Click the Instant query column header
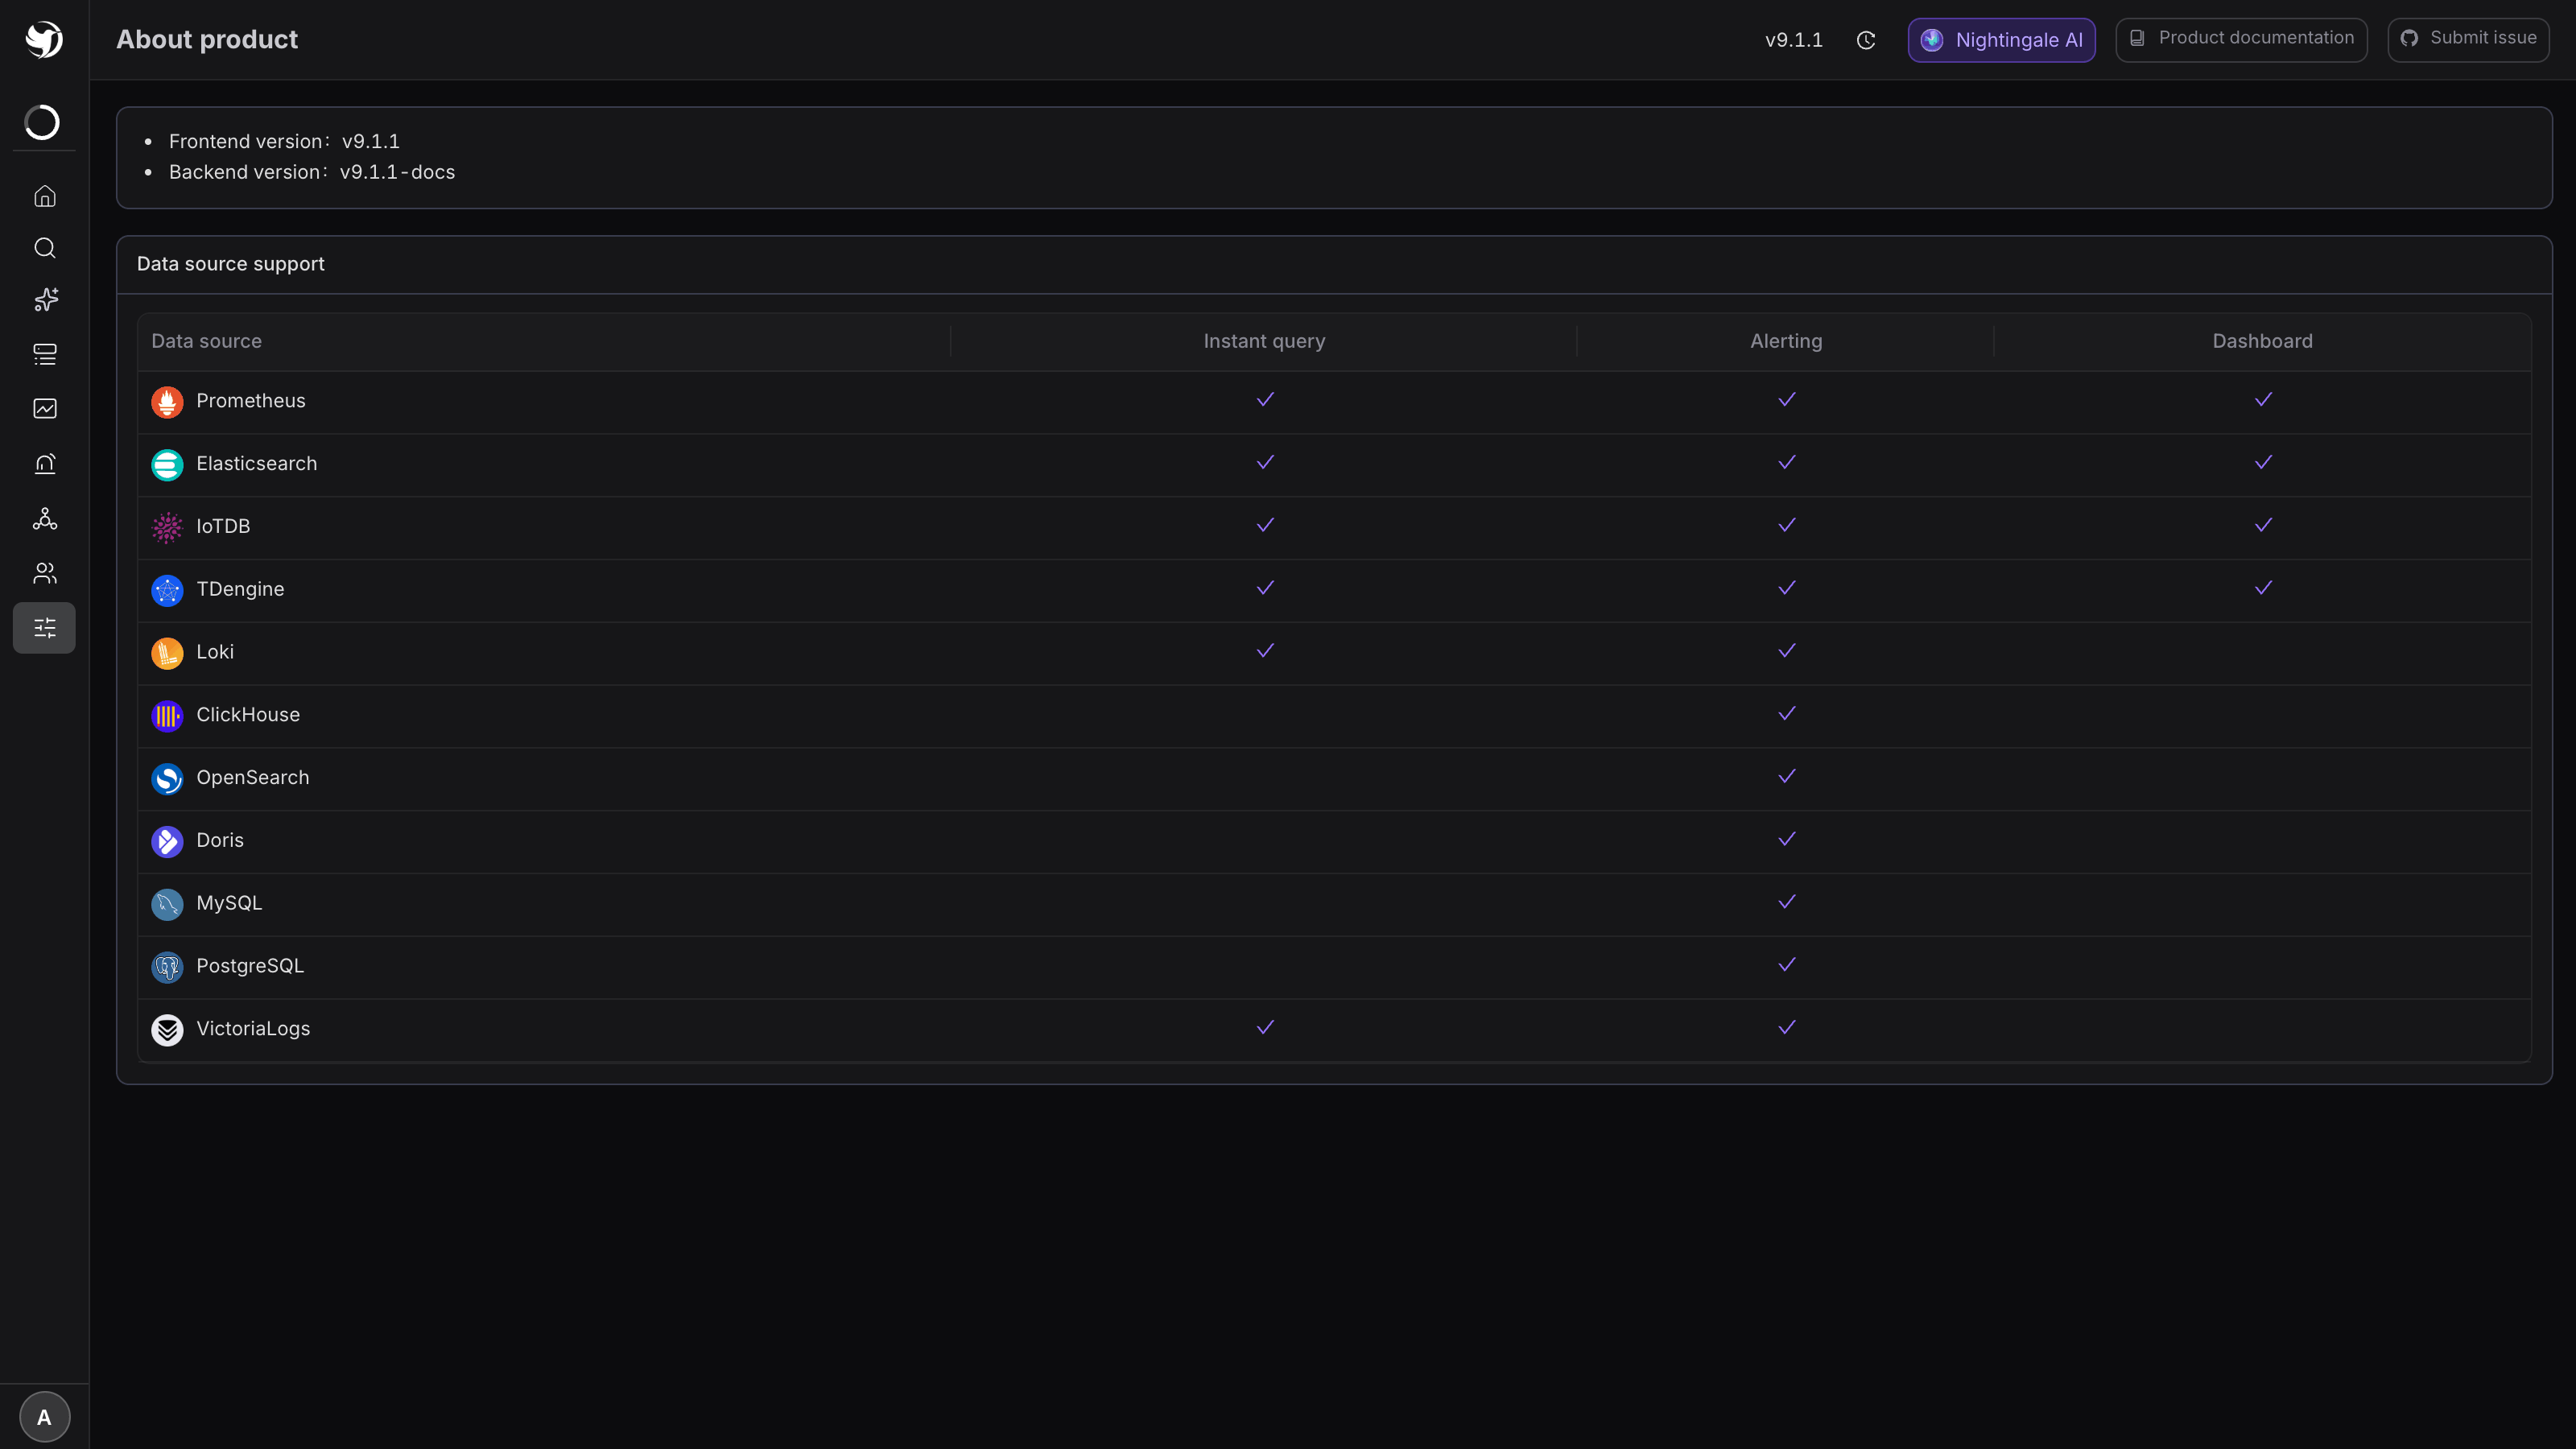The height and width of the screenshot is (1449, 2576). [x=1264, y=341]
